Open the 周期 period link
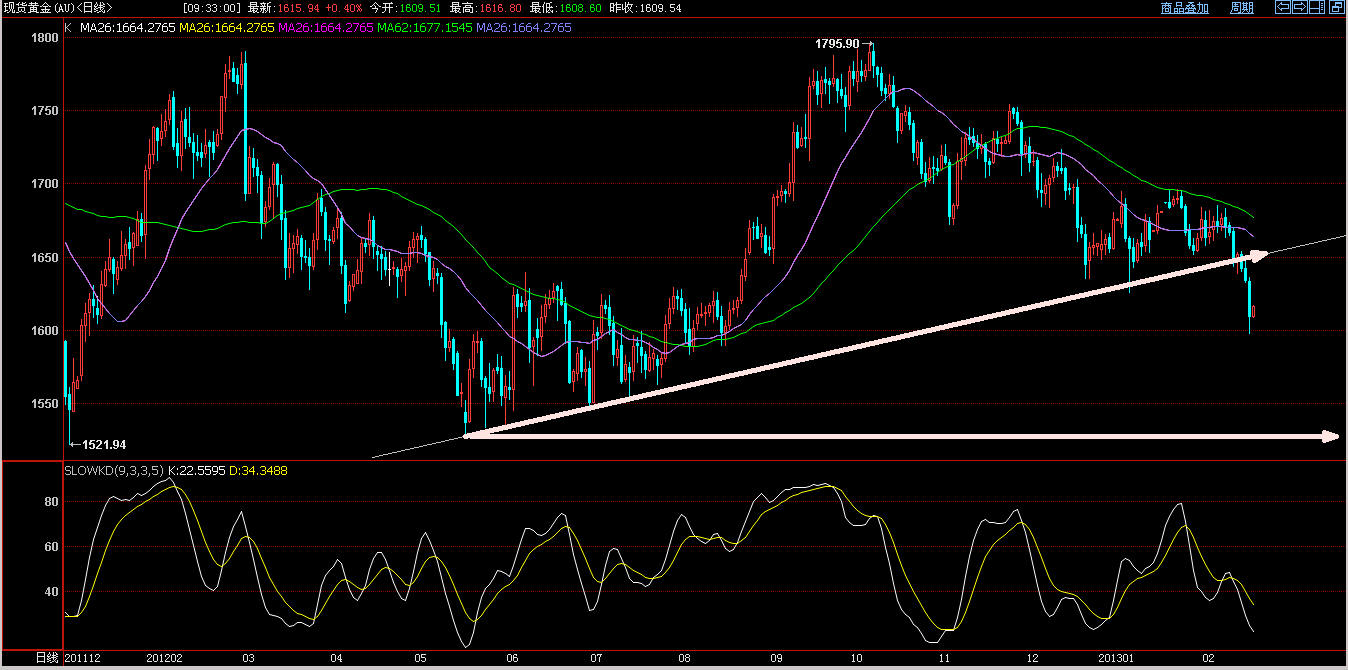This screenshot has width=1348, height=670. 1242,8
